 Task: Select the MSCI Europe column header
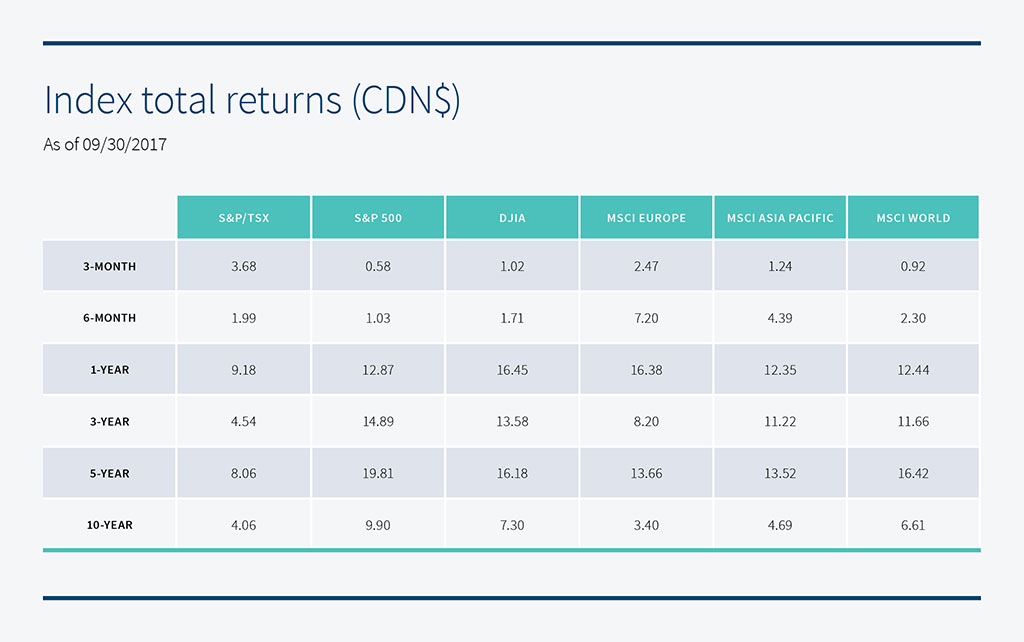[646, 218]
